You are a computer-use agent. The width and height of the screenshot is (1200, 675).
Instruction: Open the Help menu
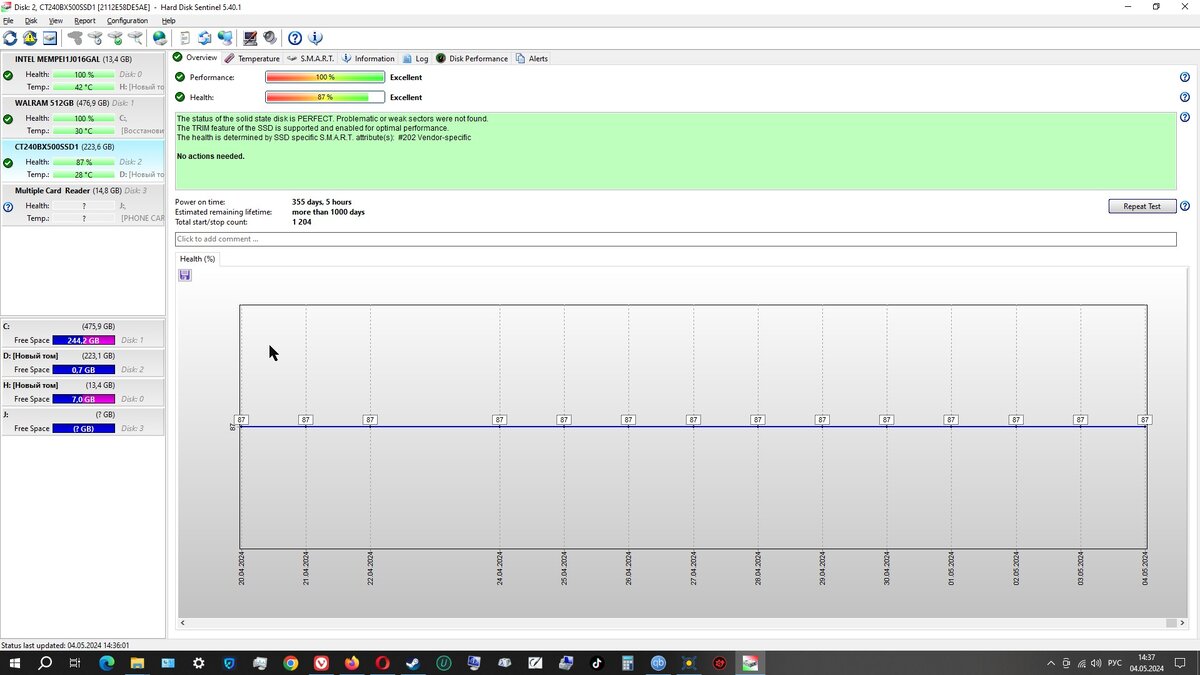(168, 20)
